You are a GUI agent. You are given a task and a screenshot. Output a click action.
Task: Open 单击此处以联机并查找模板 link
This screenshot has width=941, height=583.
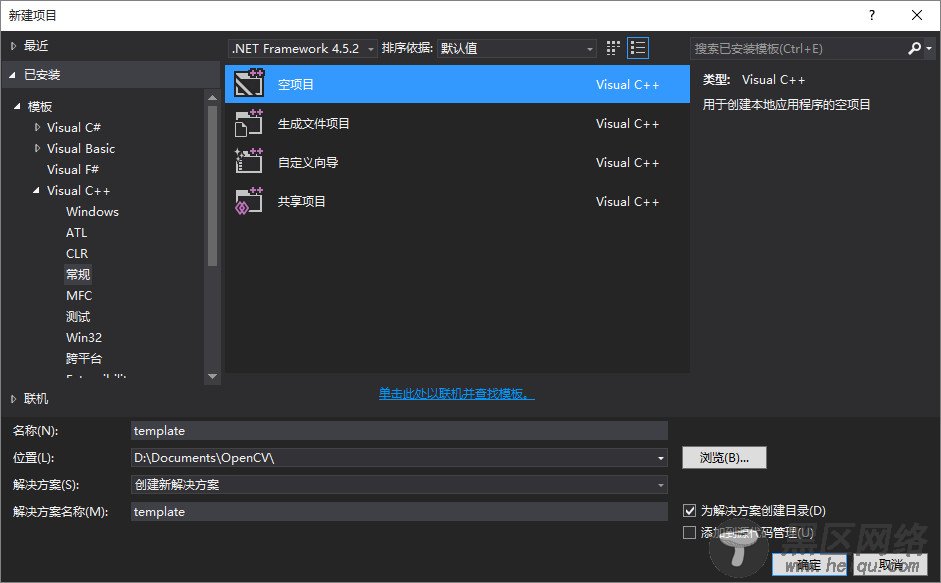coord(456,393)
